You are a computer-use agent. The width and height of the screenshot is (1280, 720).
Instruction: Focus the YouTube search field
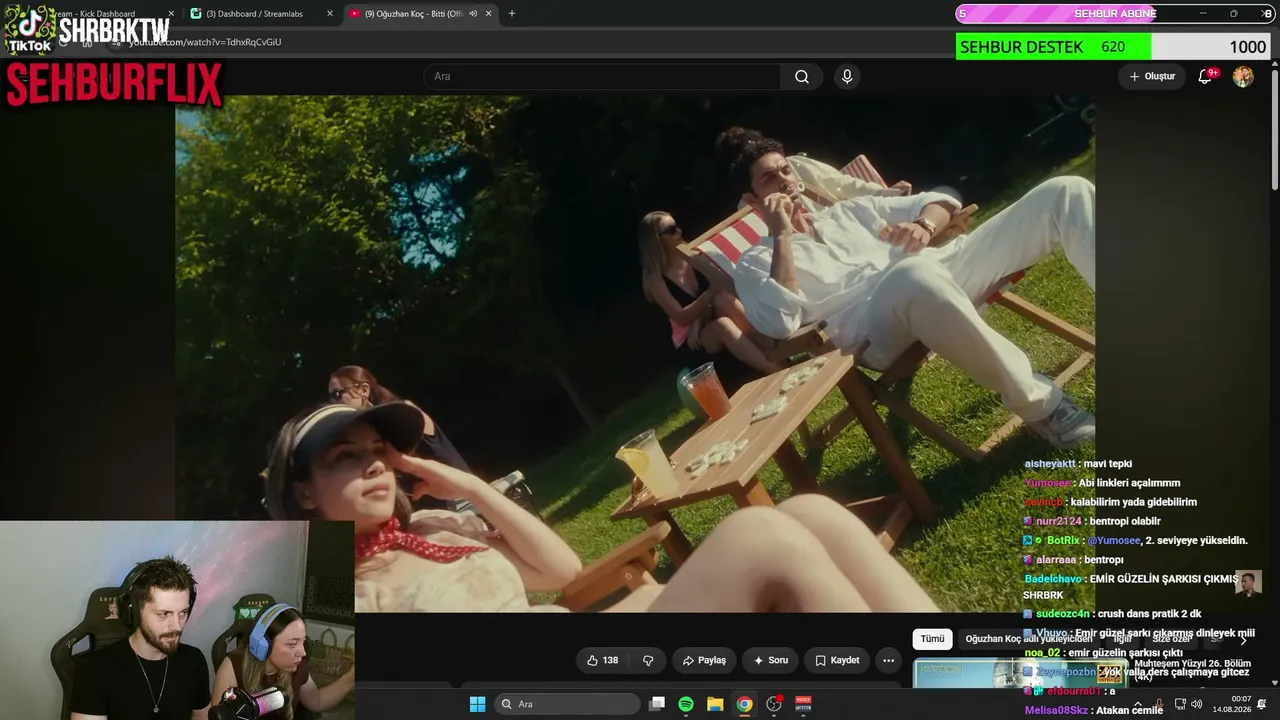603,77
